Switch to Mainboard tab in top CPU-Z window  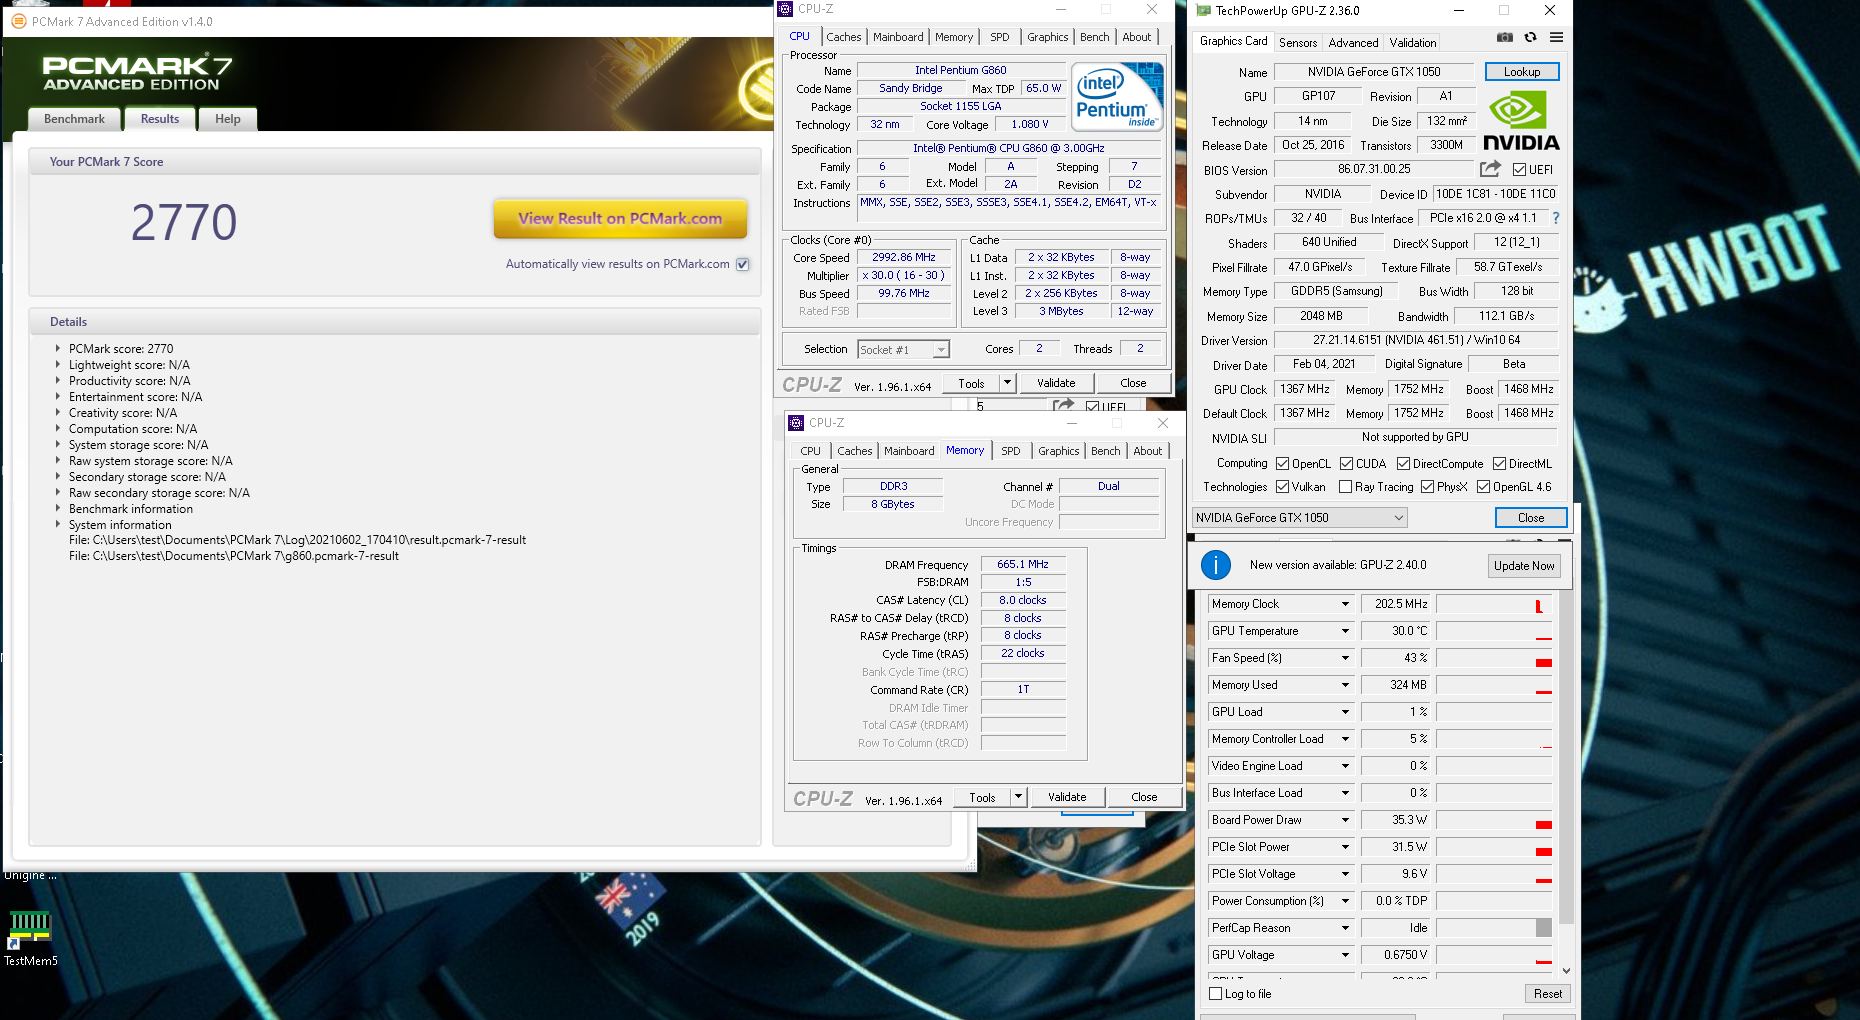898,37
